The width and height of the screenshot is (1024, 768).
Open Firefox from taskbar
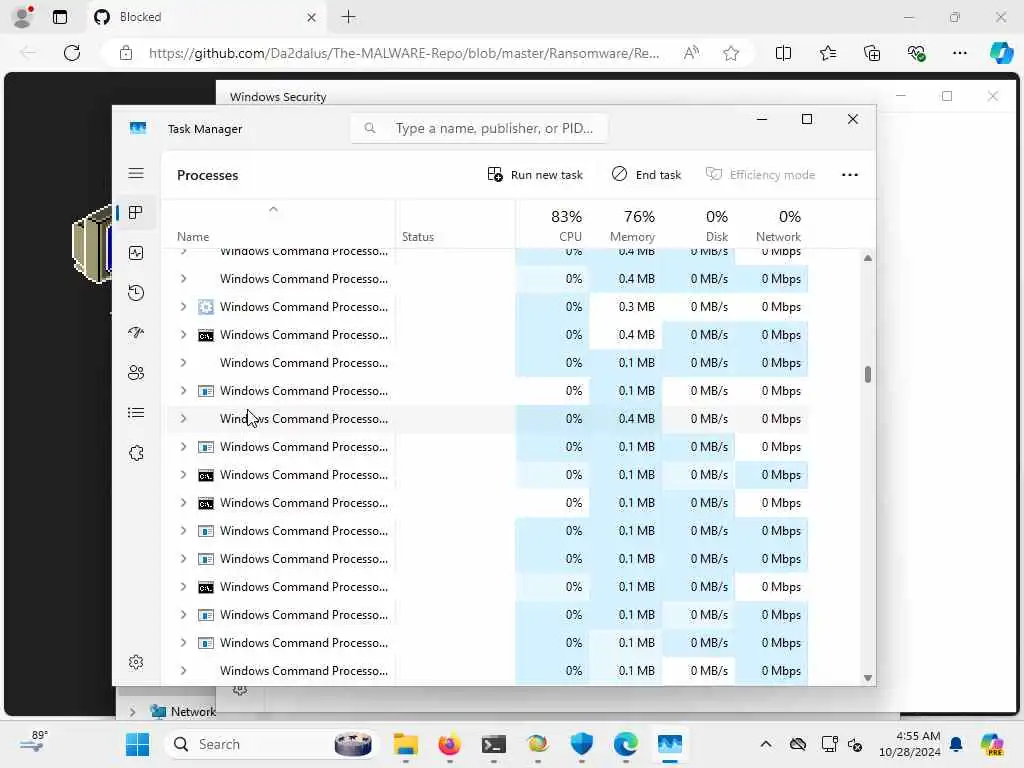(449, 744)
